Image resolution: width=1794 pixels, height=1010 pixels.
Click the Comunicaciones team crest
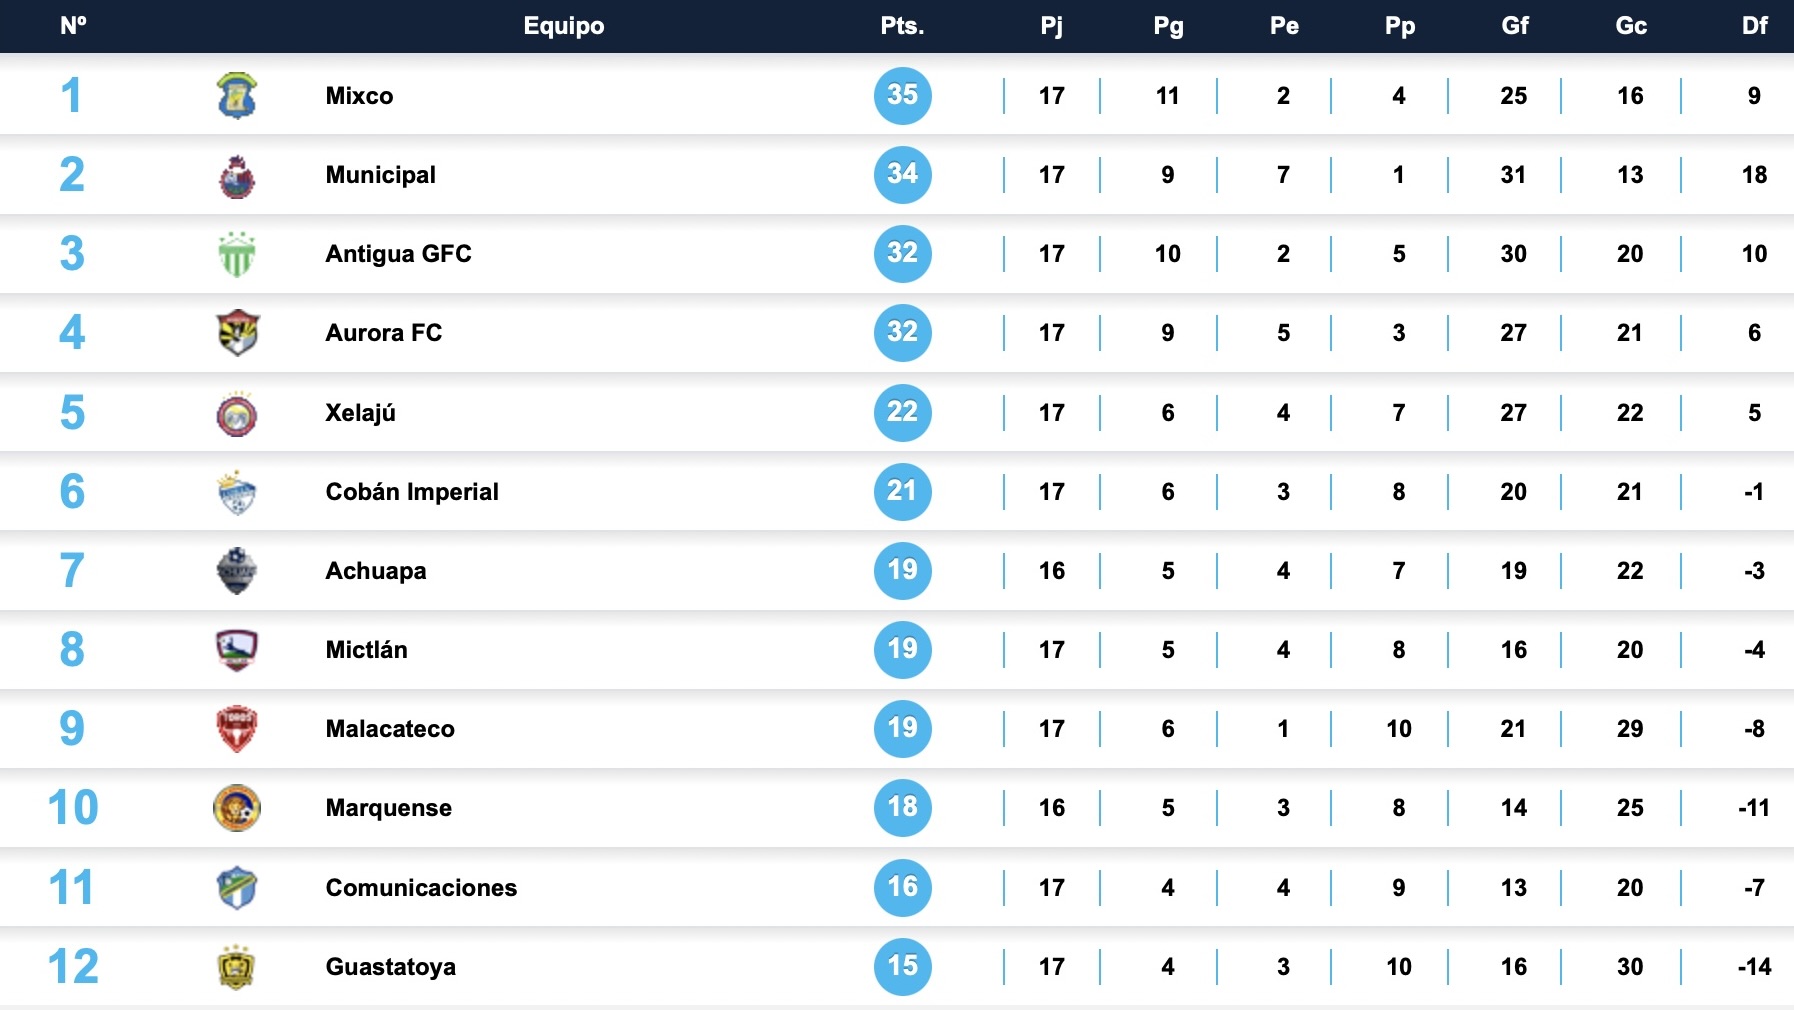[x=237, y=888]
